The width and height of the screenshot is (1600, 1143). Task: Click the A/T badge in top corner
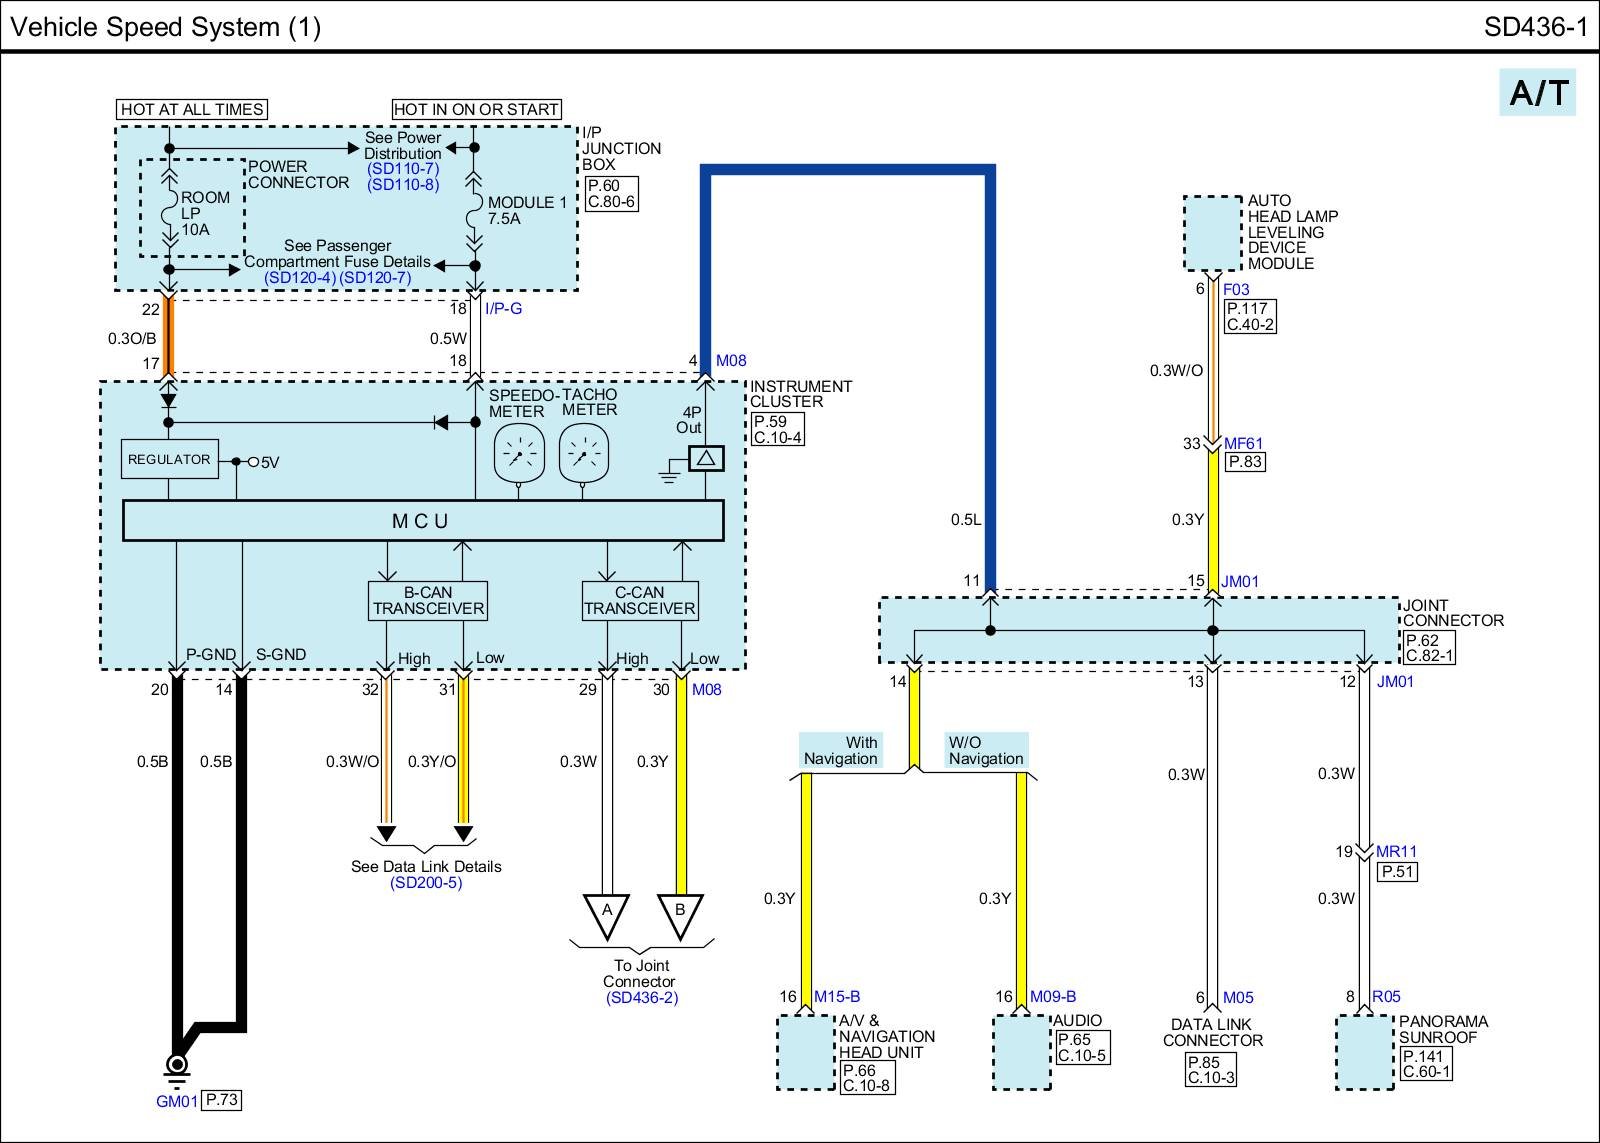[1537, 92]
